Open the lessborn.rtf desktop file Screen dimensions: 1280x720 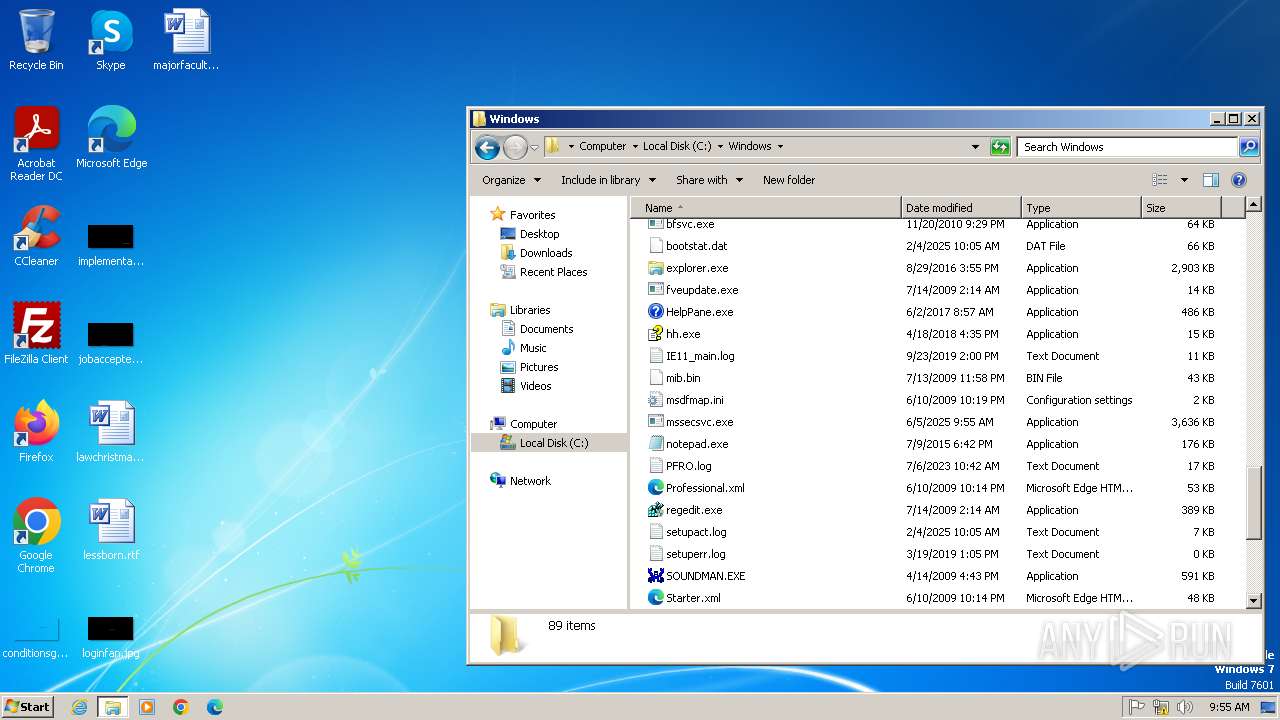(111, 530)
